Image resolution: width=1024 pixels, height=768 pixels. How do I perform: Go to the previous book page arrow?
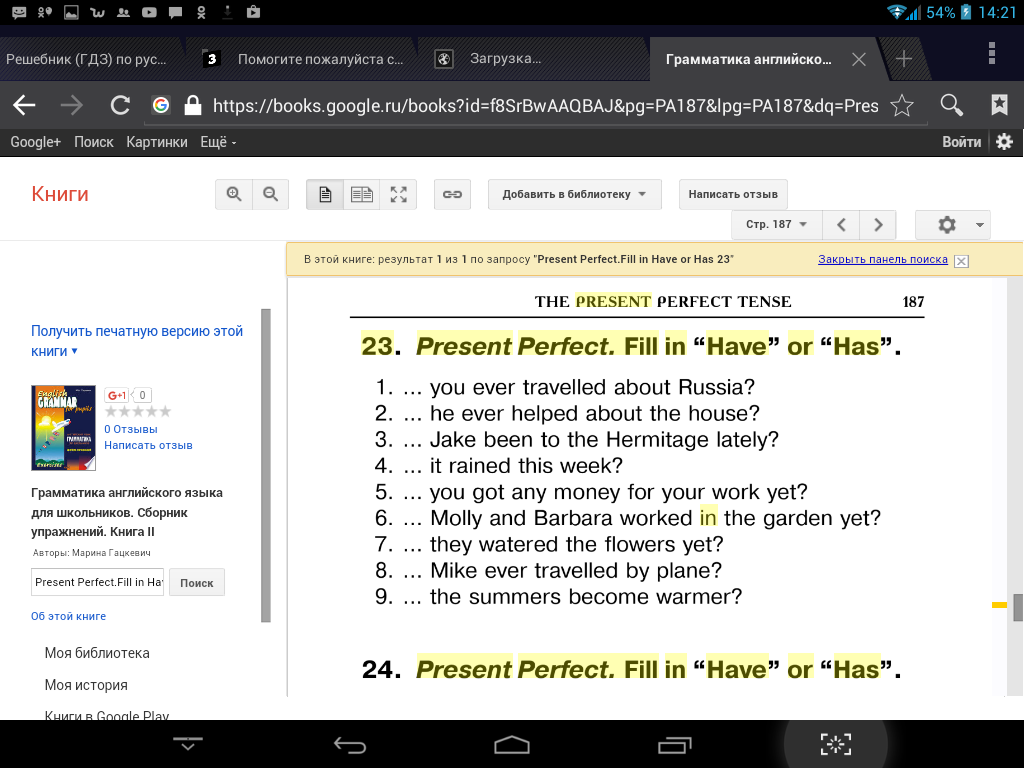click(x=842, y=225)
